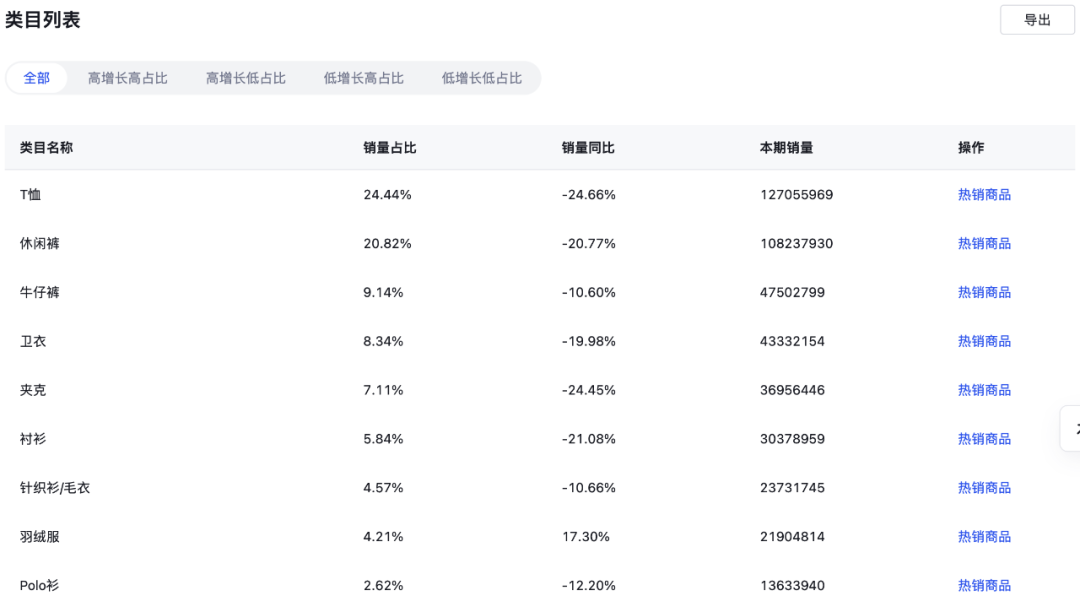Select the 夹克 category name
The height and width of the screenshot is (596, 1080).
32,391
